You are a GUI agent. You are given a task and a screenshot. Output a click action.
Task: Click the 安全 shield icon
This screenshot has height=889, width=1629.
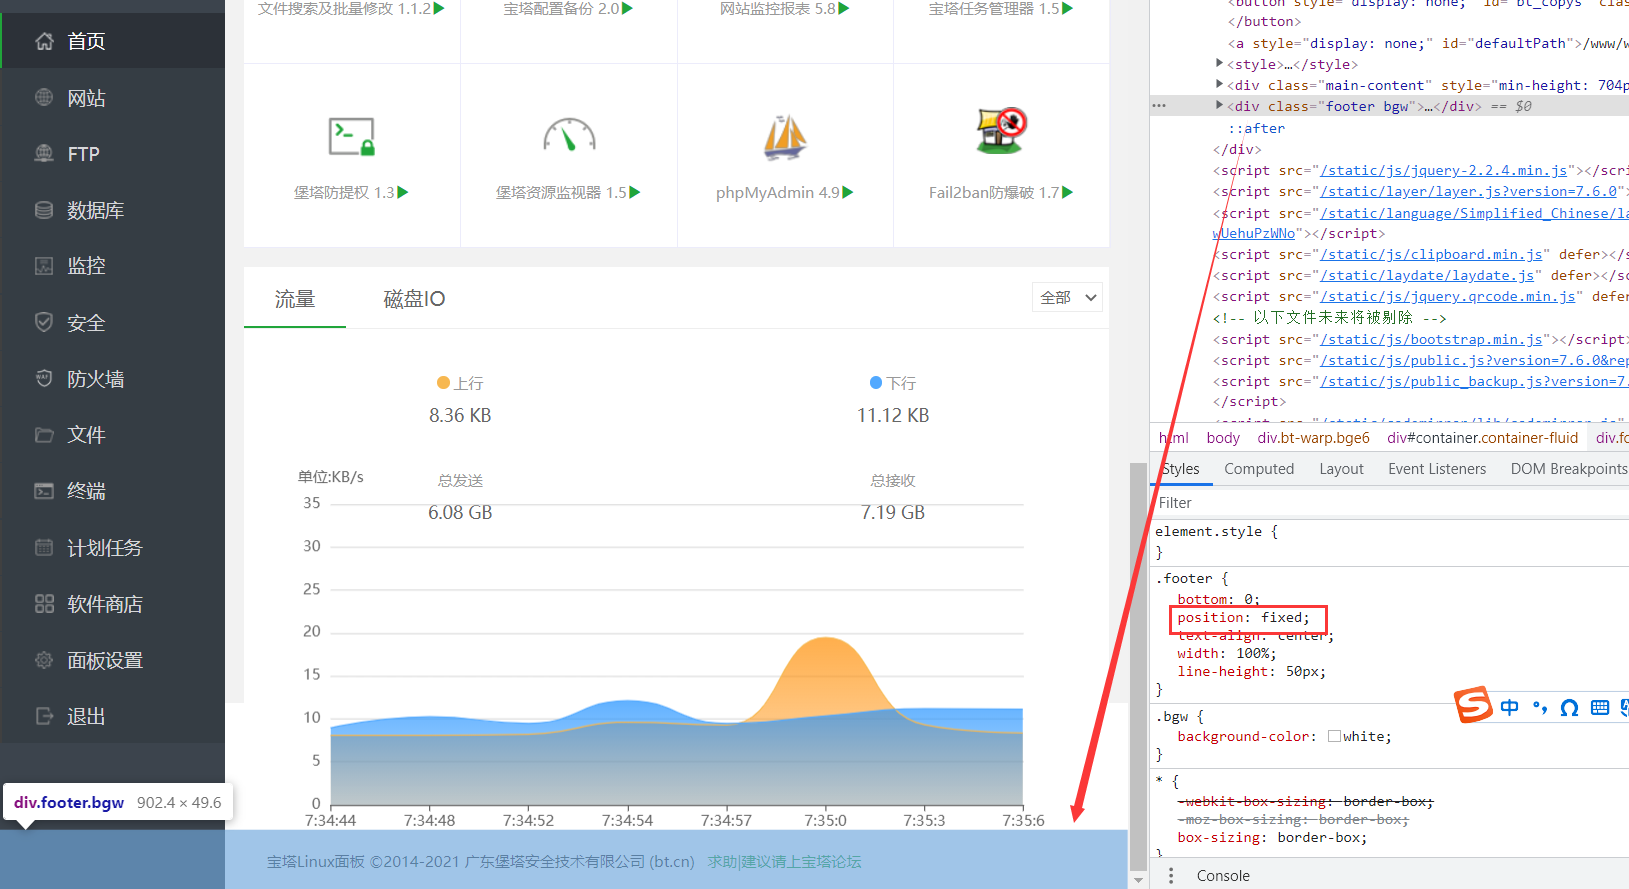44,322
